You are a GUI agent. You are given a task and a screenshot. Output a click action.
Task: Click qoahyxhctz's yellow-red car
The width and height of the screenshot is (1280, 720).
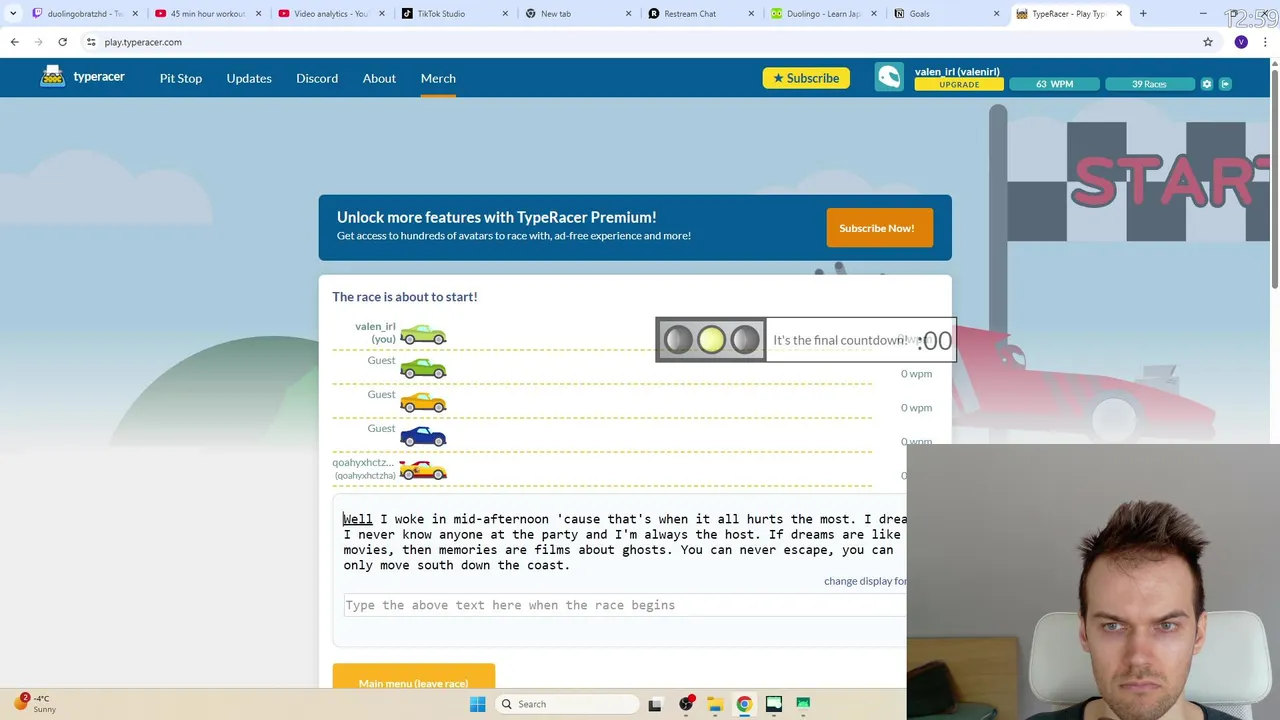(423, 470)
